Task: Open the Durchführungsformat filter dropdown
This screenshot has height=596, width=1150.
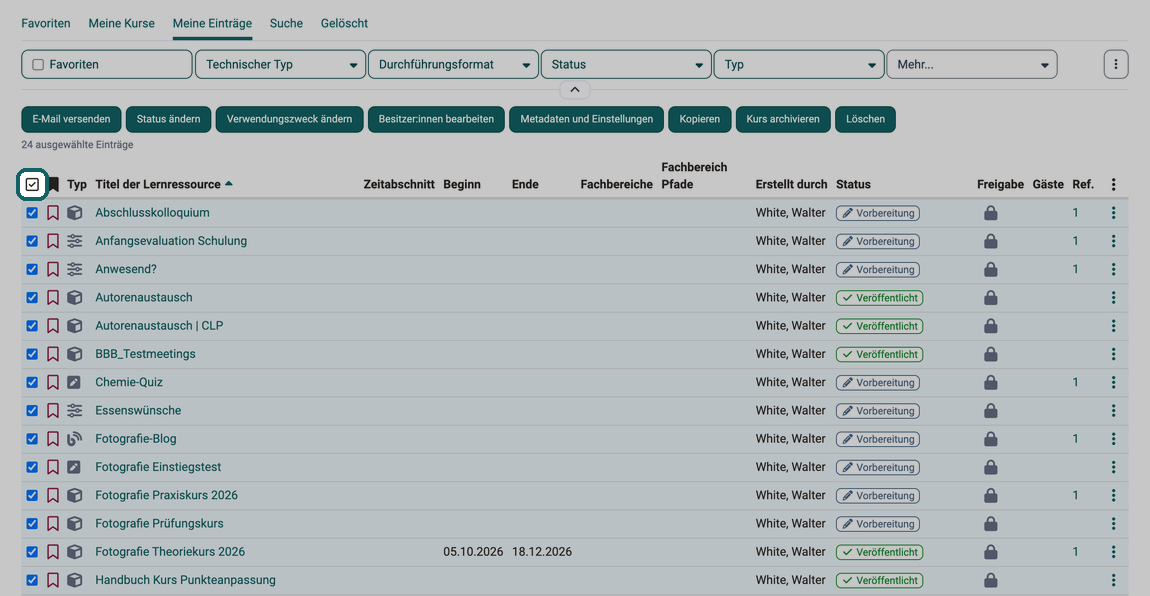Action: tap(453, 65)
